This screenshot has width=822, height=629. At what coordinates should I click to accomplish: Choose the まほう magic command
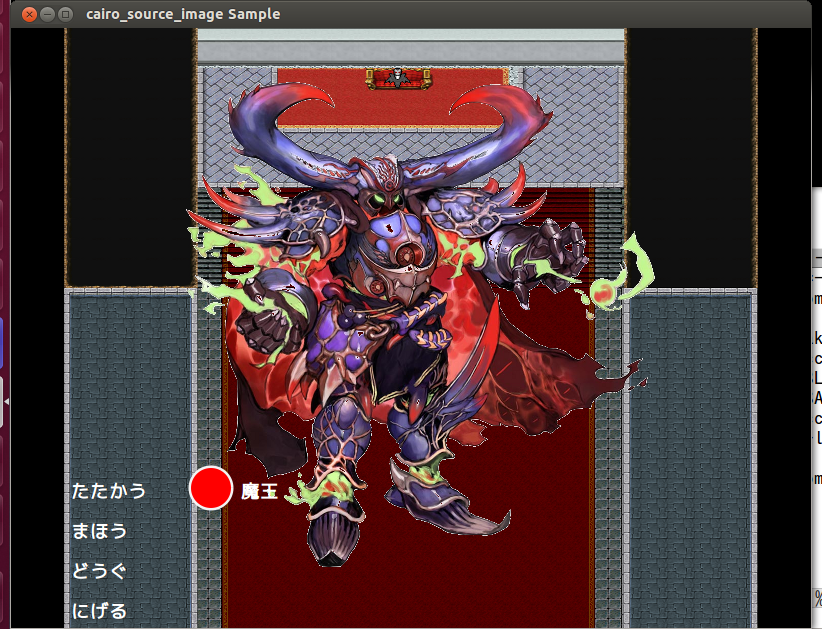pos(100,531)
